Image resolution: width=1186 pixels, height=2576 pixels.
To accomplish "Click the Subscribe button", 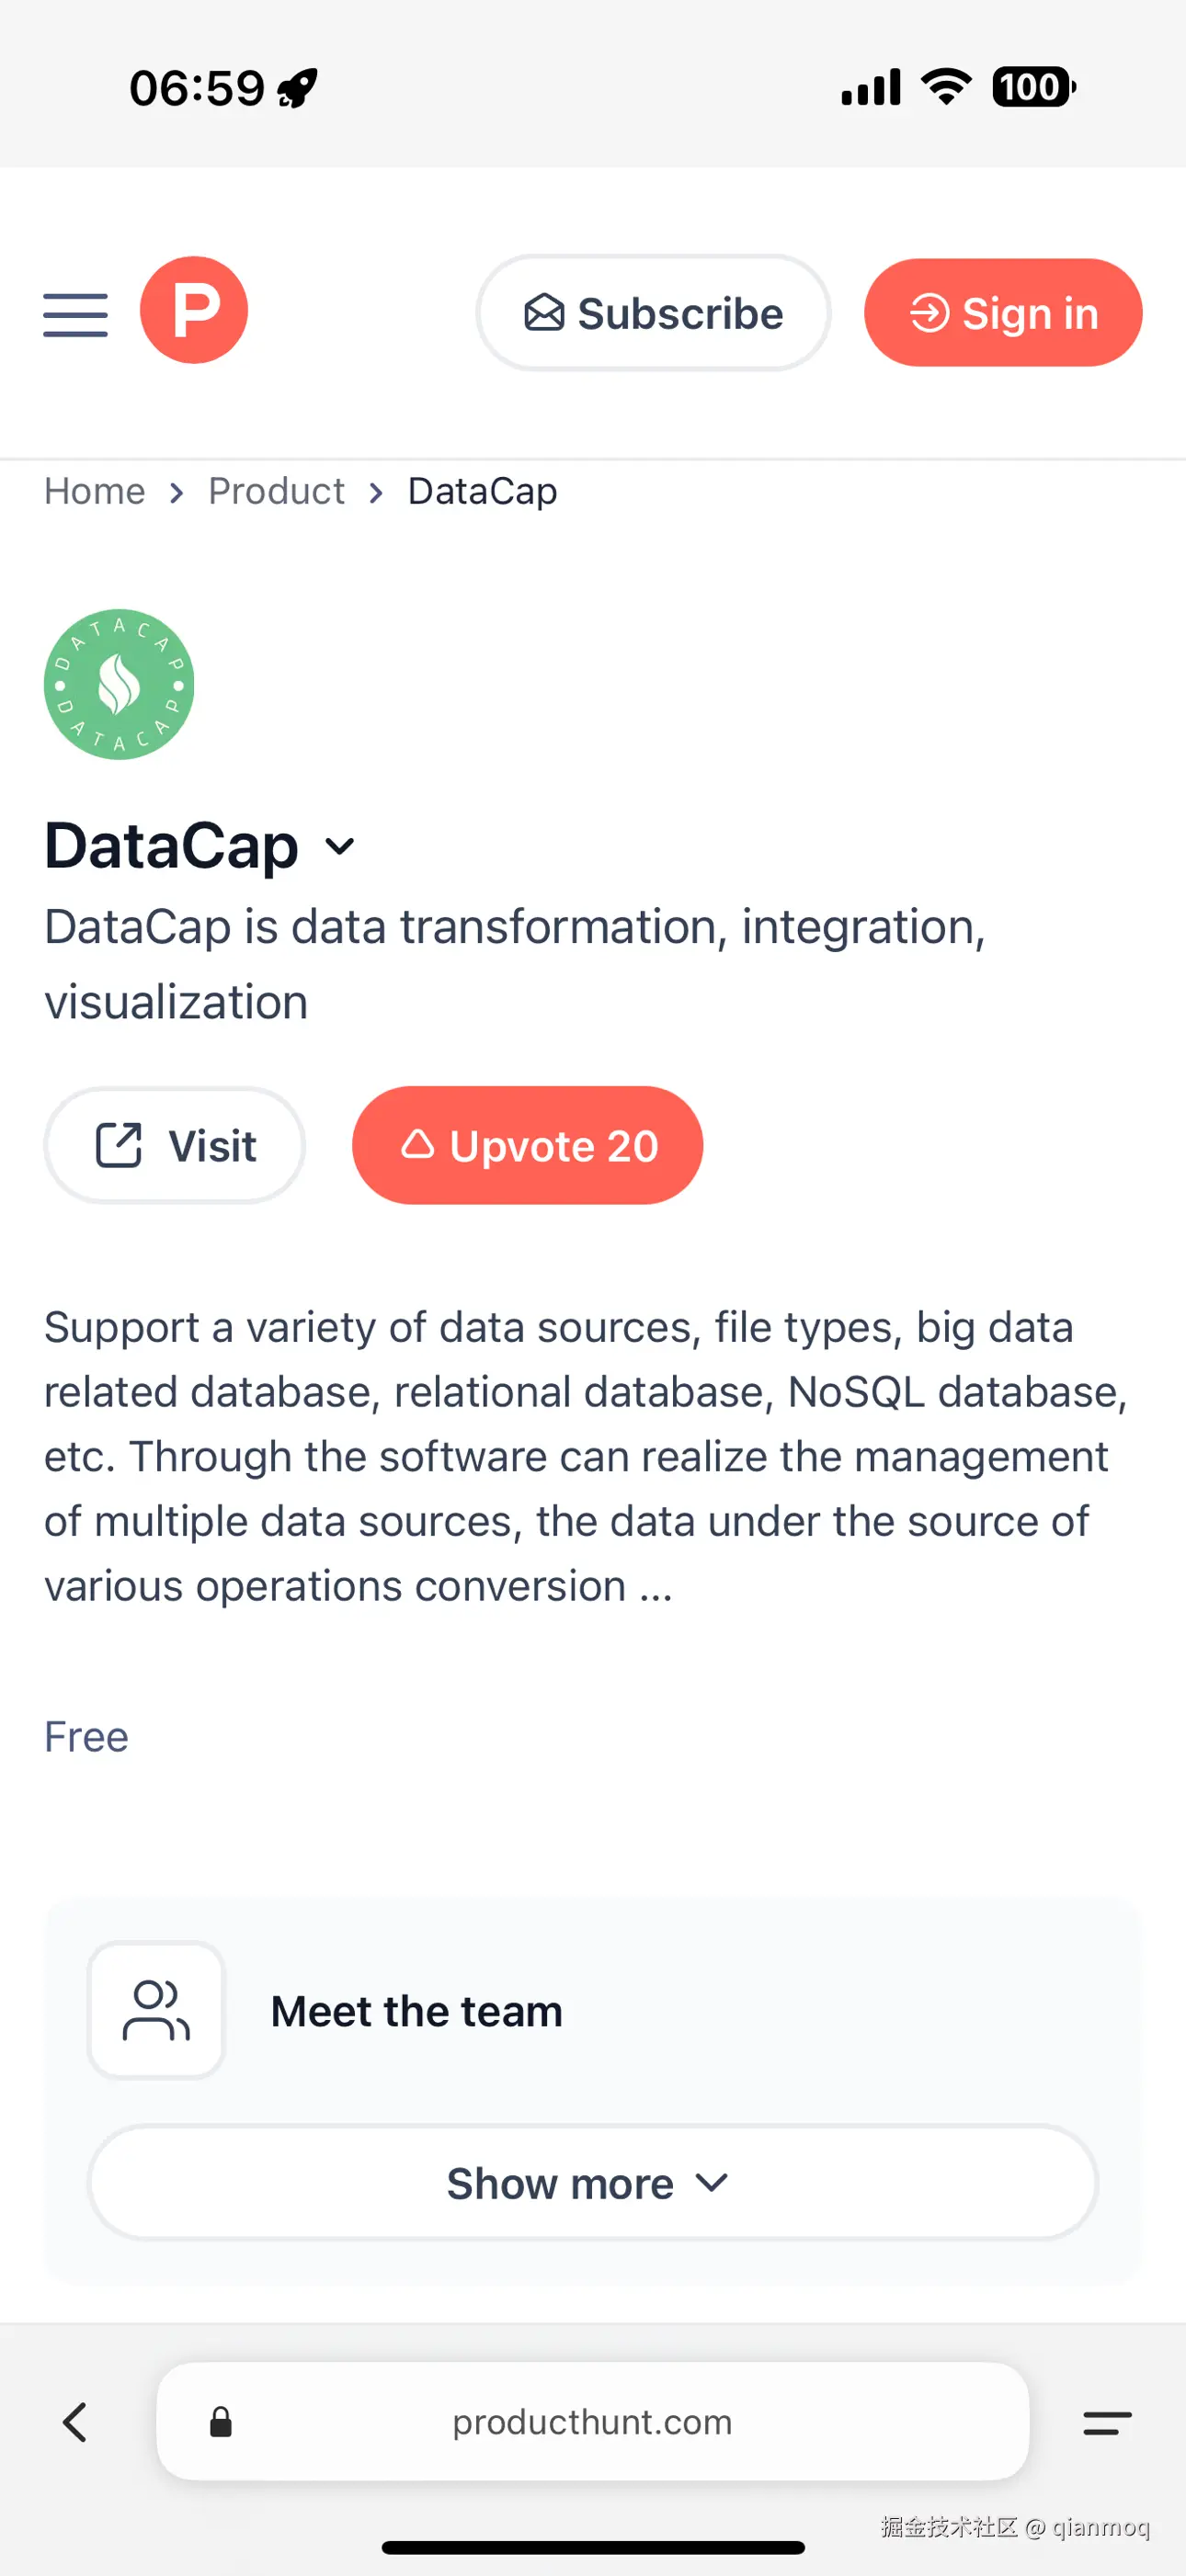I will pyautogui.click(x=653, y=313).
